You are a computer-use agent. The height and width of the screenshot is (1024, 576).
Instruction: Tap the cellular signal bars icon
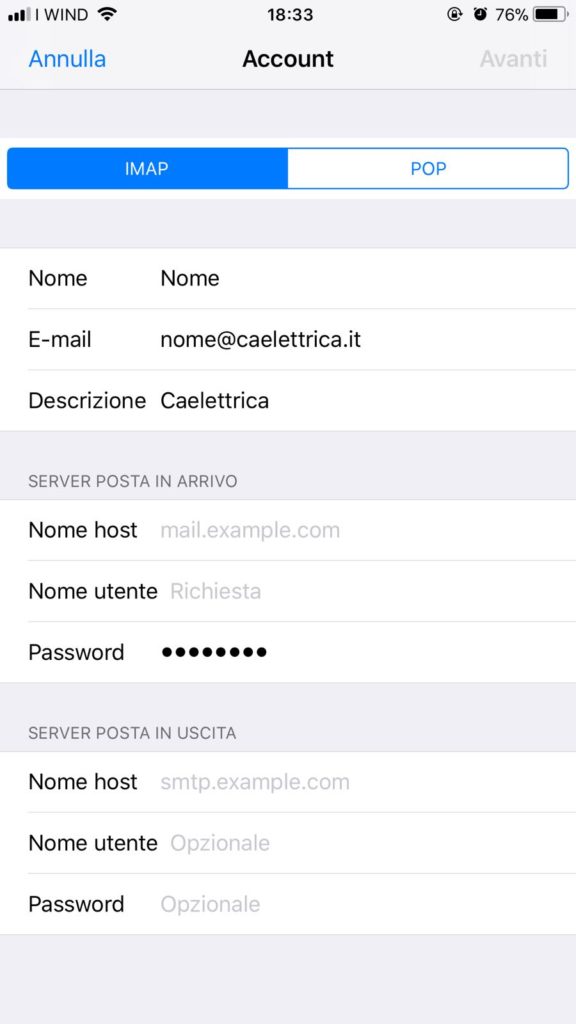(19, 14)
